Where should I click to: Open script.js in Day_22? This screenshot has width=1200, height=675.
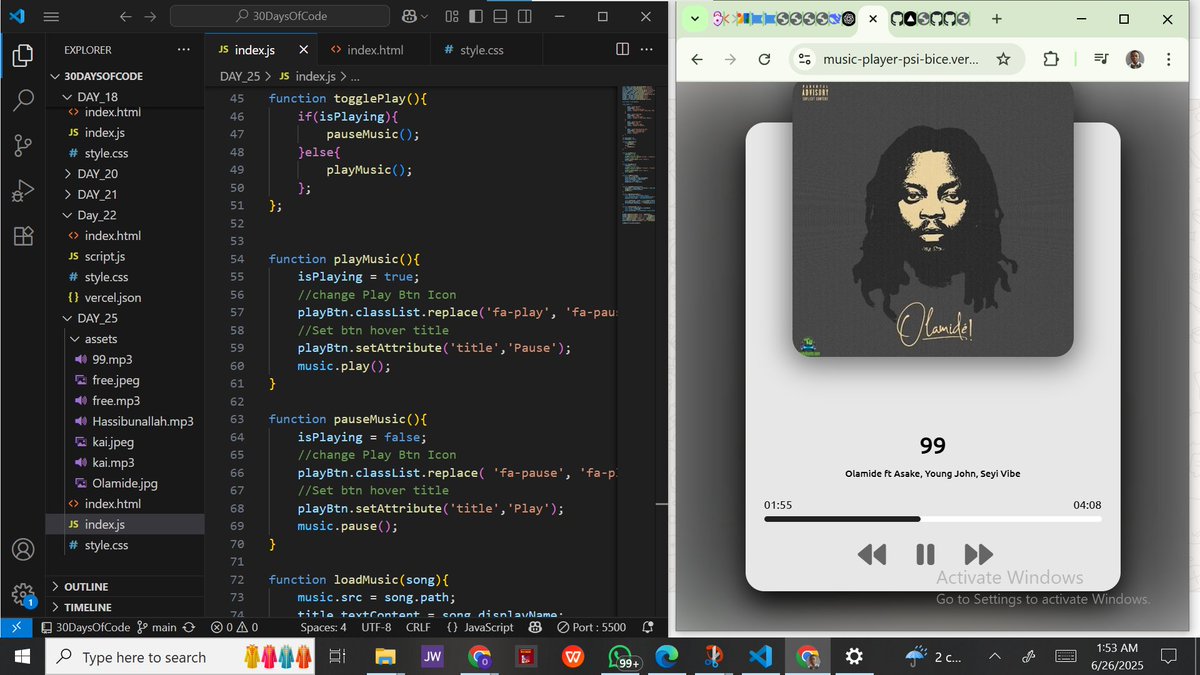click(125, 257)
